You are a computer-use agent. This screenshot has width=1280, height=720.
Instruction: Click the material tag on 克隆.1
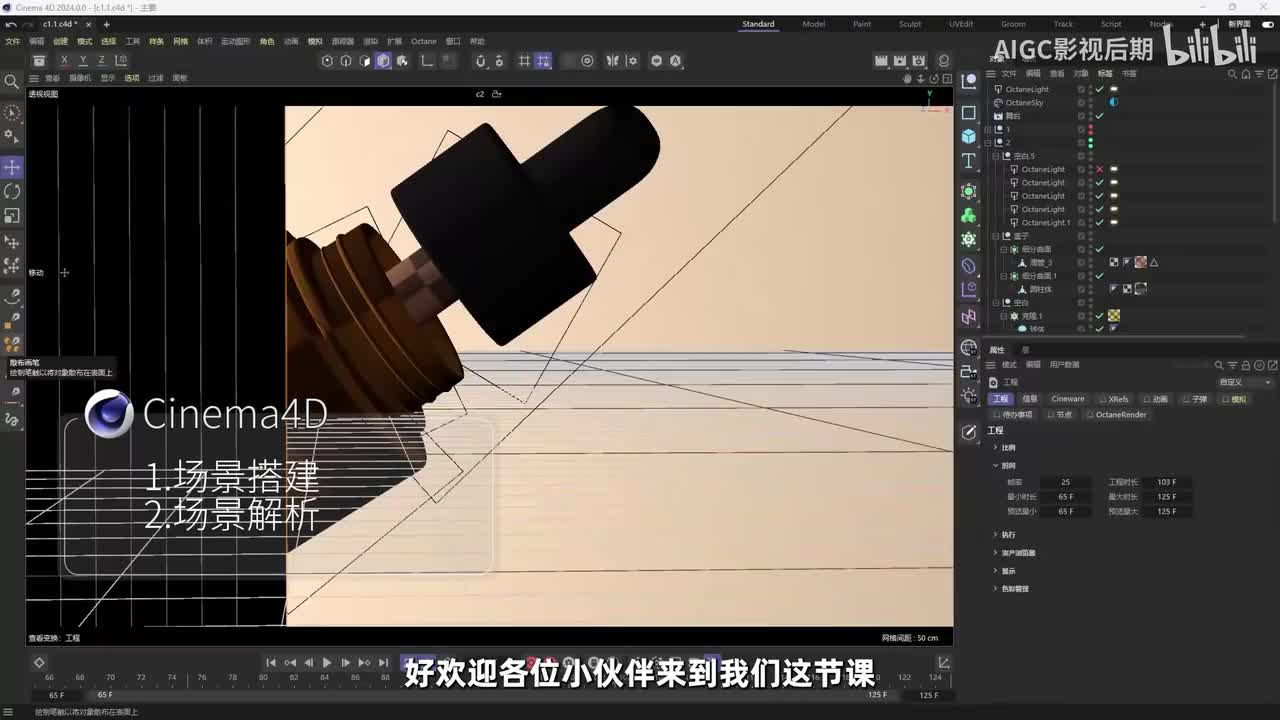tap(1114, 316)
